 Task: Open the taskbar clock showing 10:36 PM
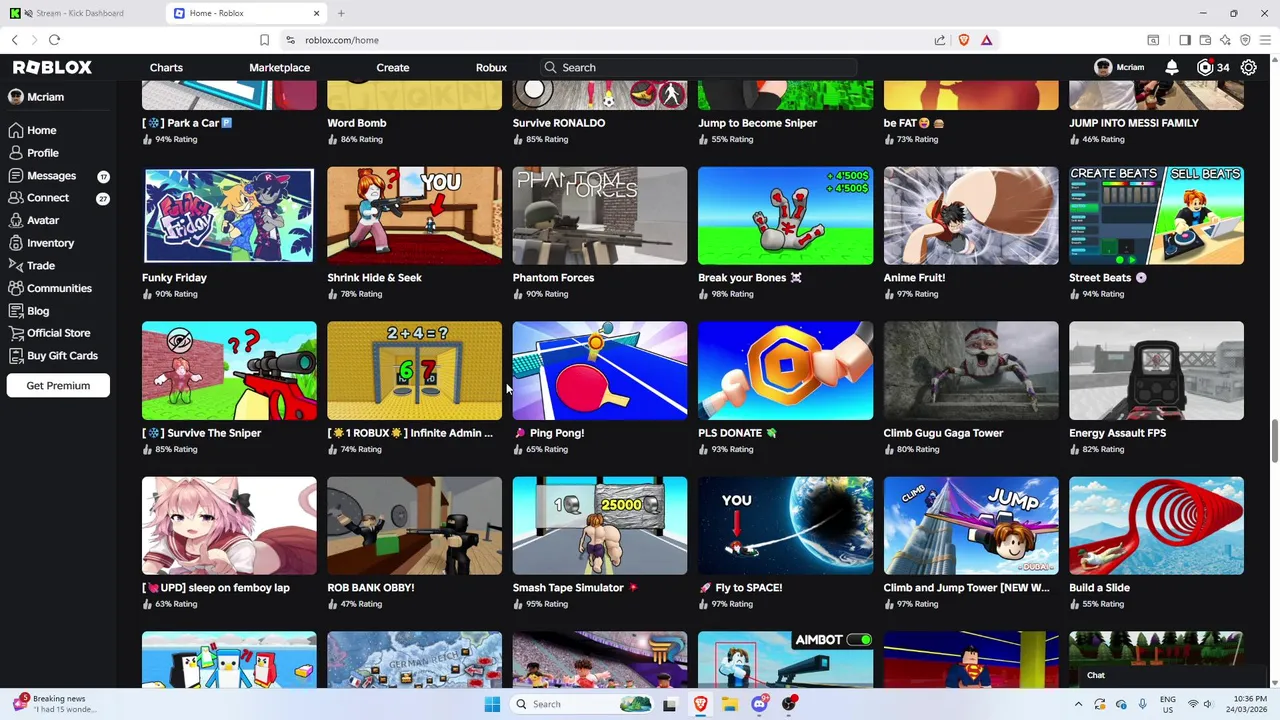pyautogui.click(x=1247, y=704)
